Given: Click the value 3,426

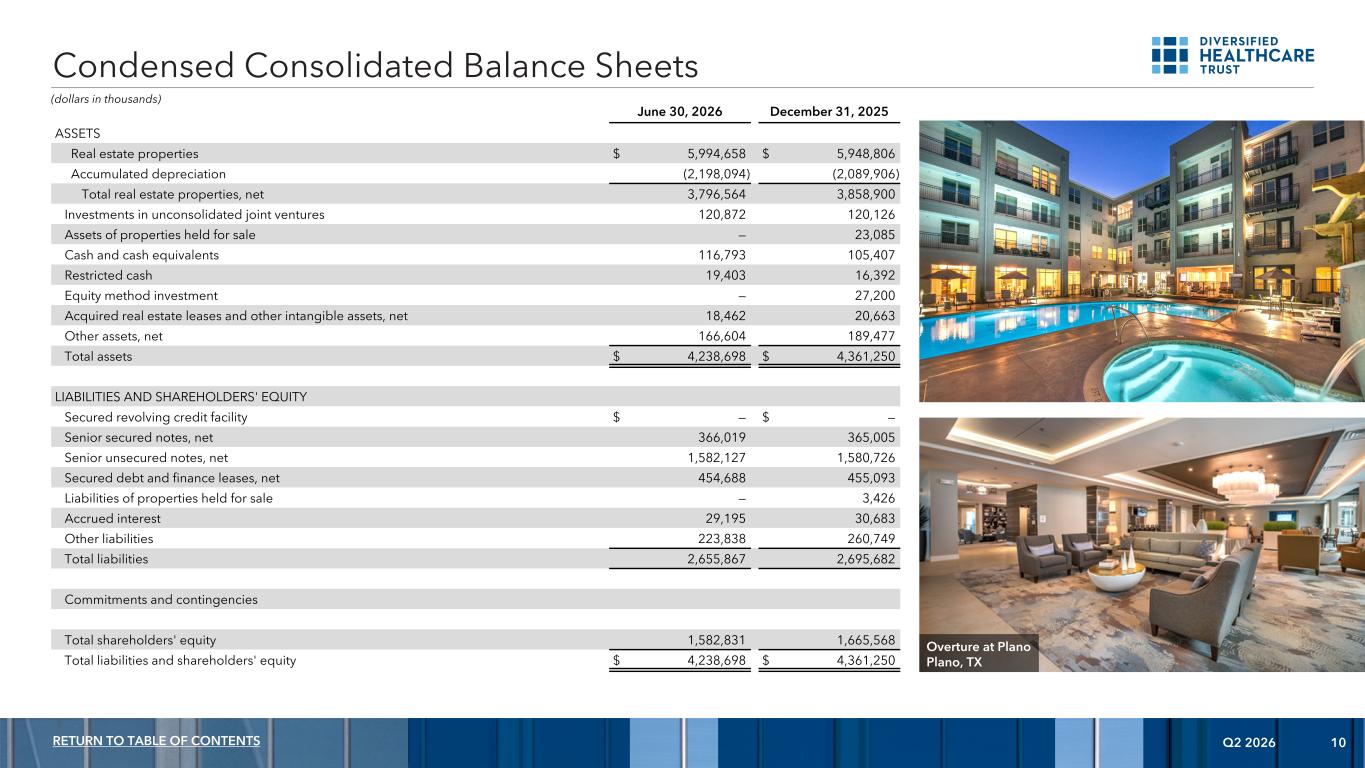Looking at the screenshot, I should click(877, 498).
